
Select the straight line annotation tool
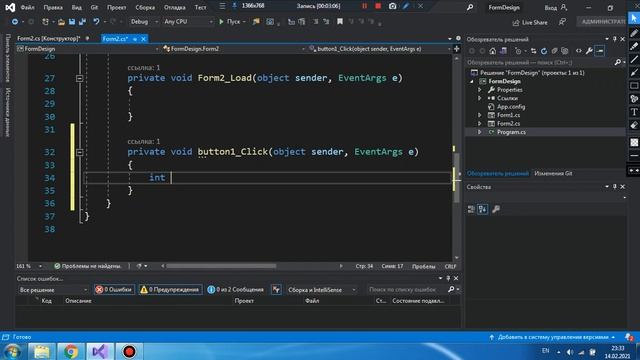[x=634, y=60]
